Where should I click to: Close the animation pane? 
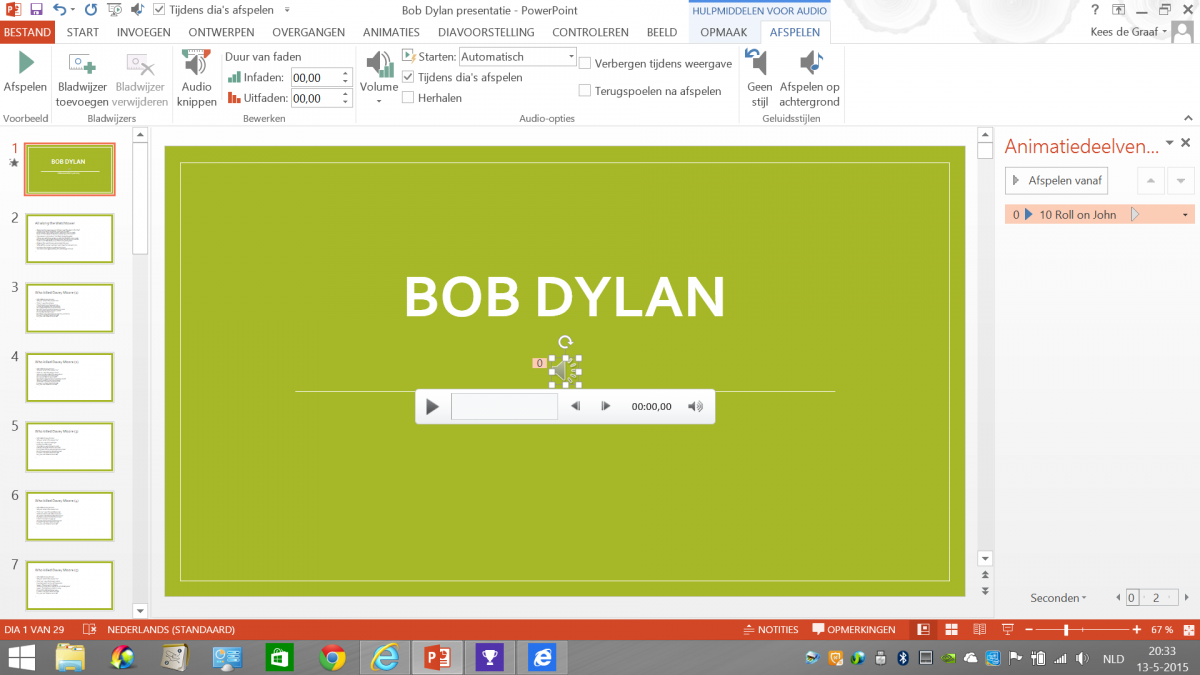[x=1186, y=144]
